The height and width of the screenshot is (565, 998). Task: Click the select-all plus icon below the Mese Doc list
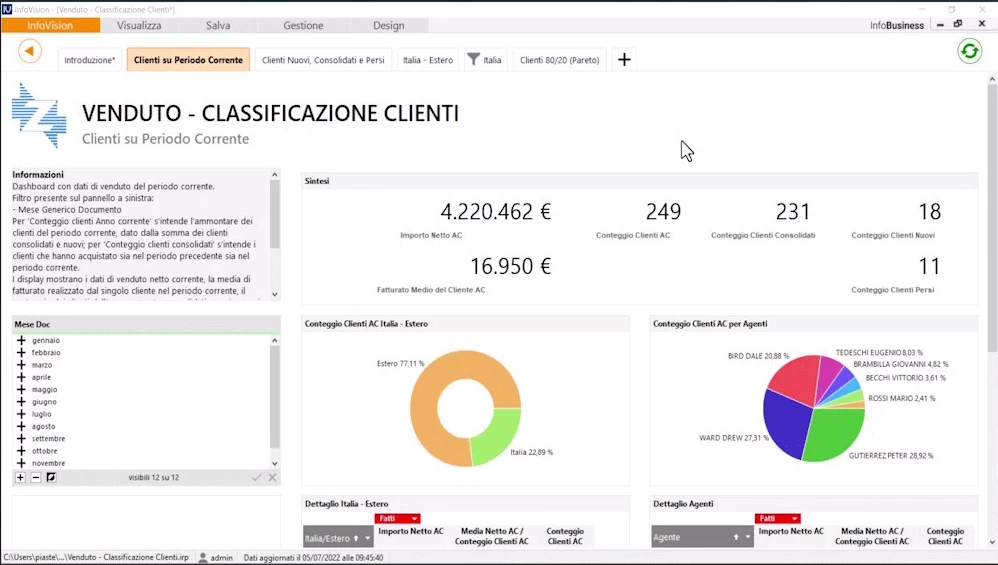(20, 478)
